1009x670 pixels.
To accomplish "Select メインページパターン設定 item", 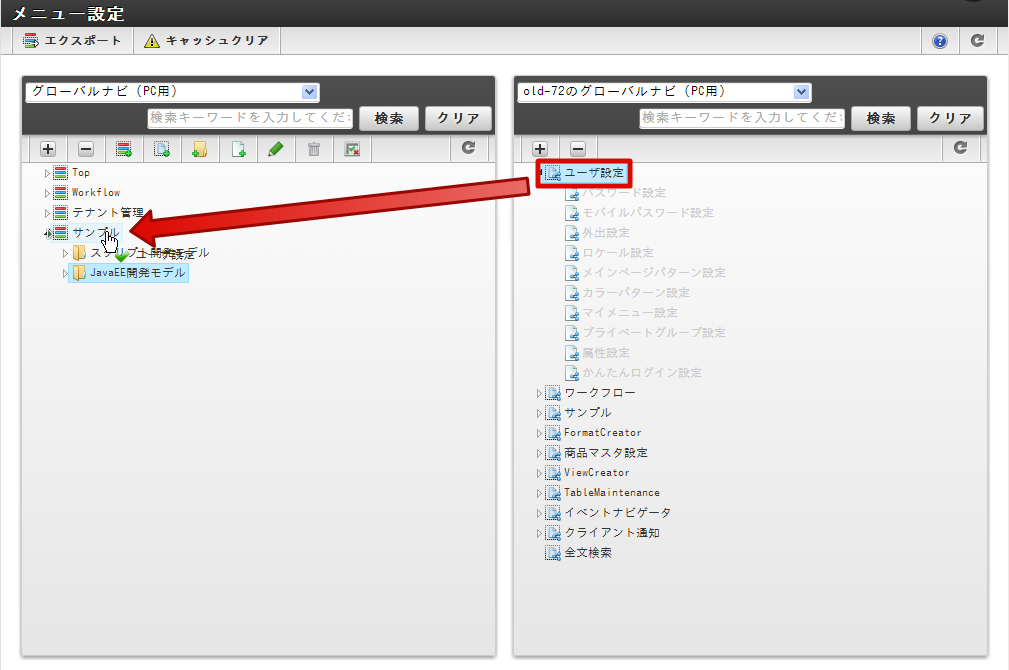I will (x=654, y=273).
